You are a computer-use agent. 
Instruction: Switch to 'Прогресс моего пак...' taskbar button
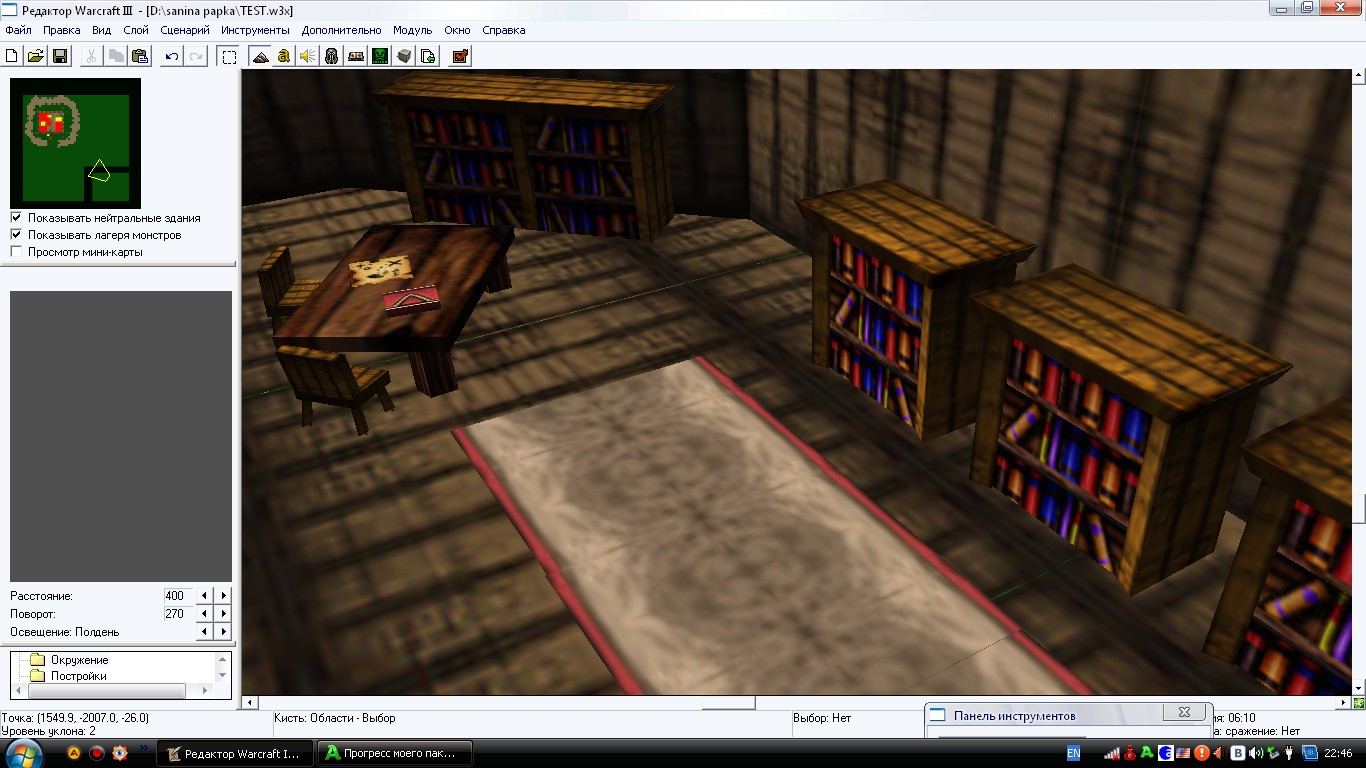point(394,753)
